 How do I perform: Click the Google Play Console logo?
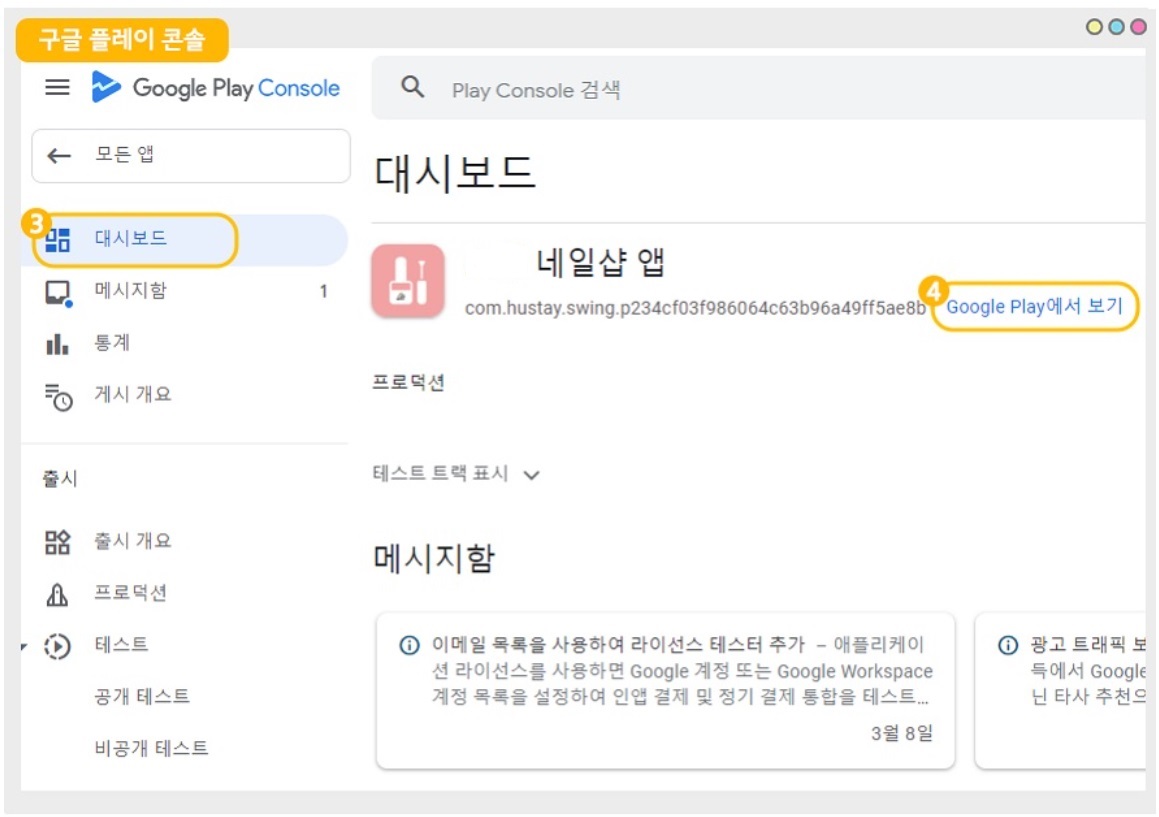point(215,88)
